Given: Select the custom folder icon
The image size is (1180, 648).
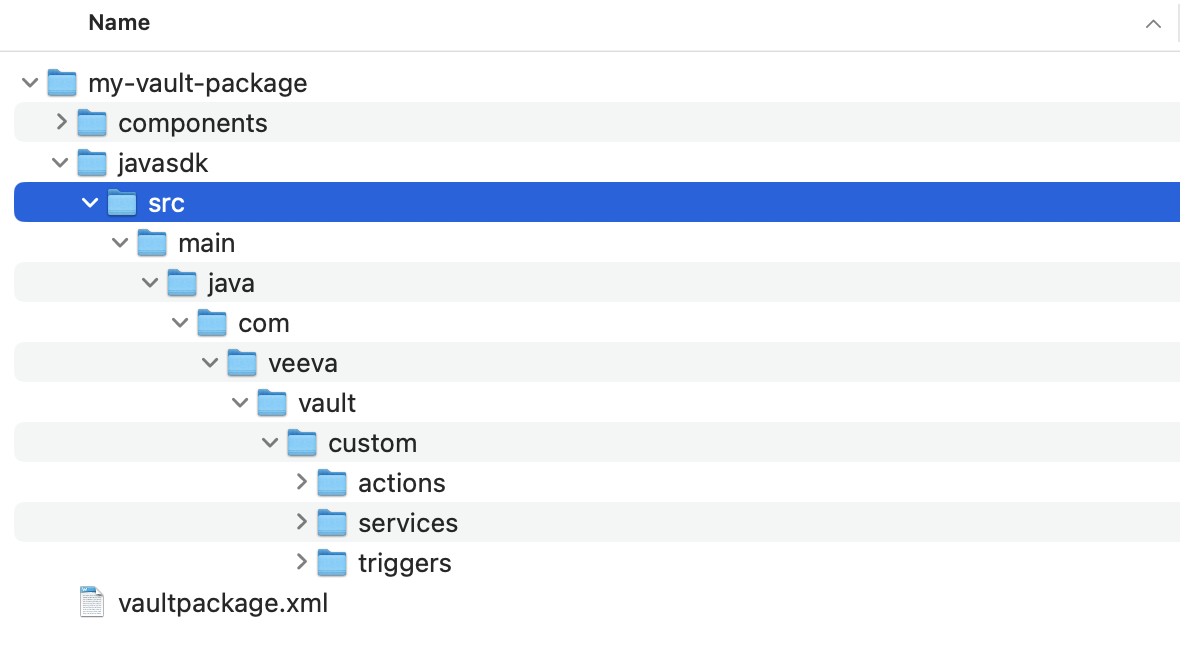Looking at the screenshot, I should [x=302, y=442].
